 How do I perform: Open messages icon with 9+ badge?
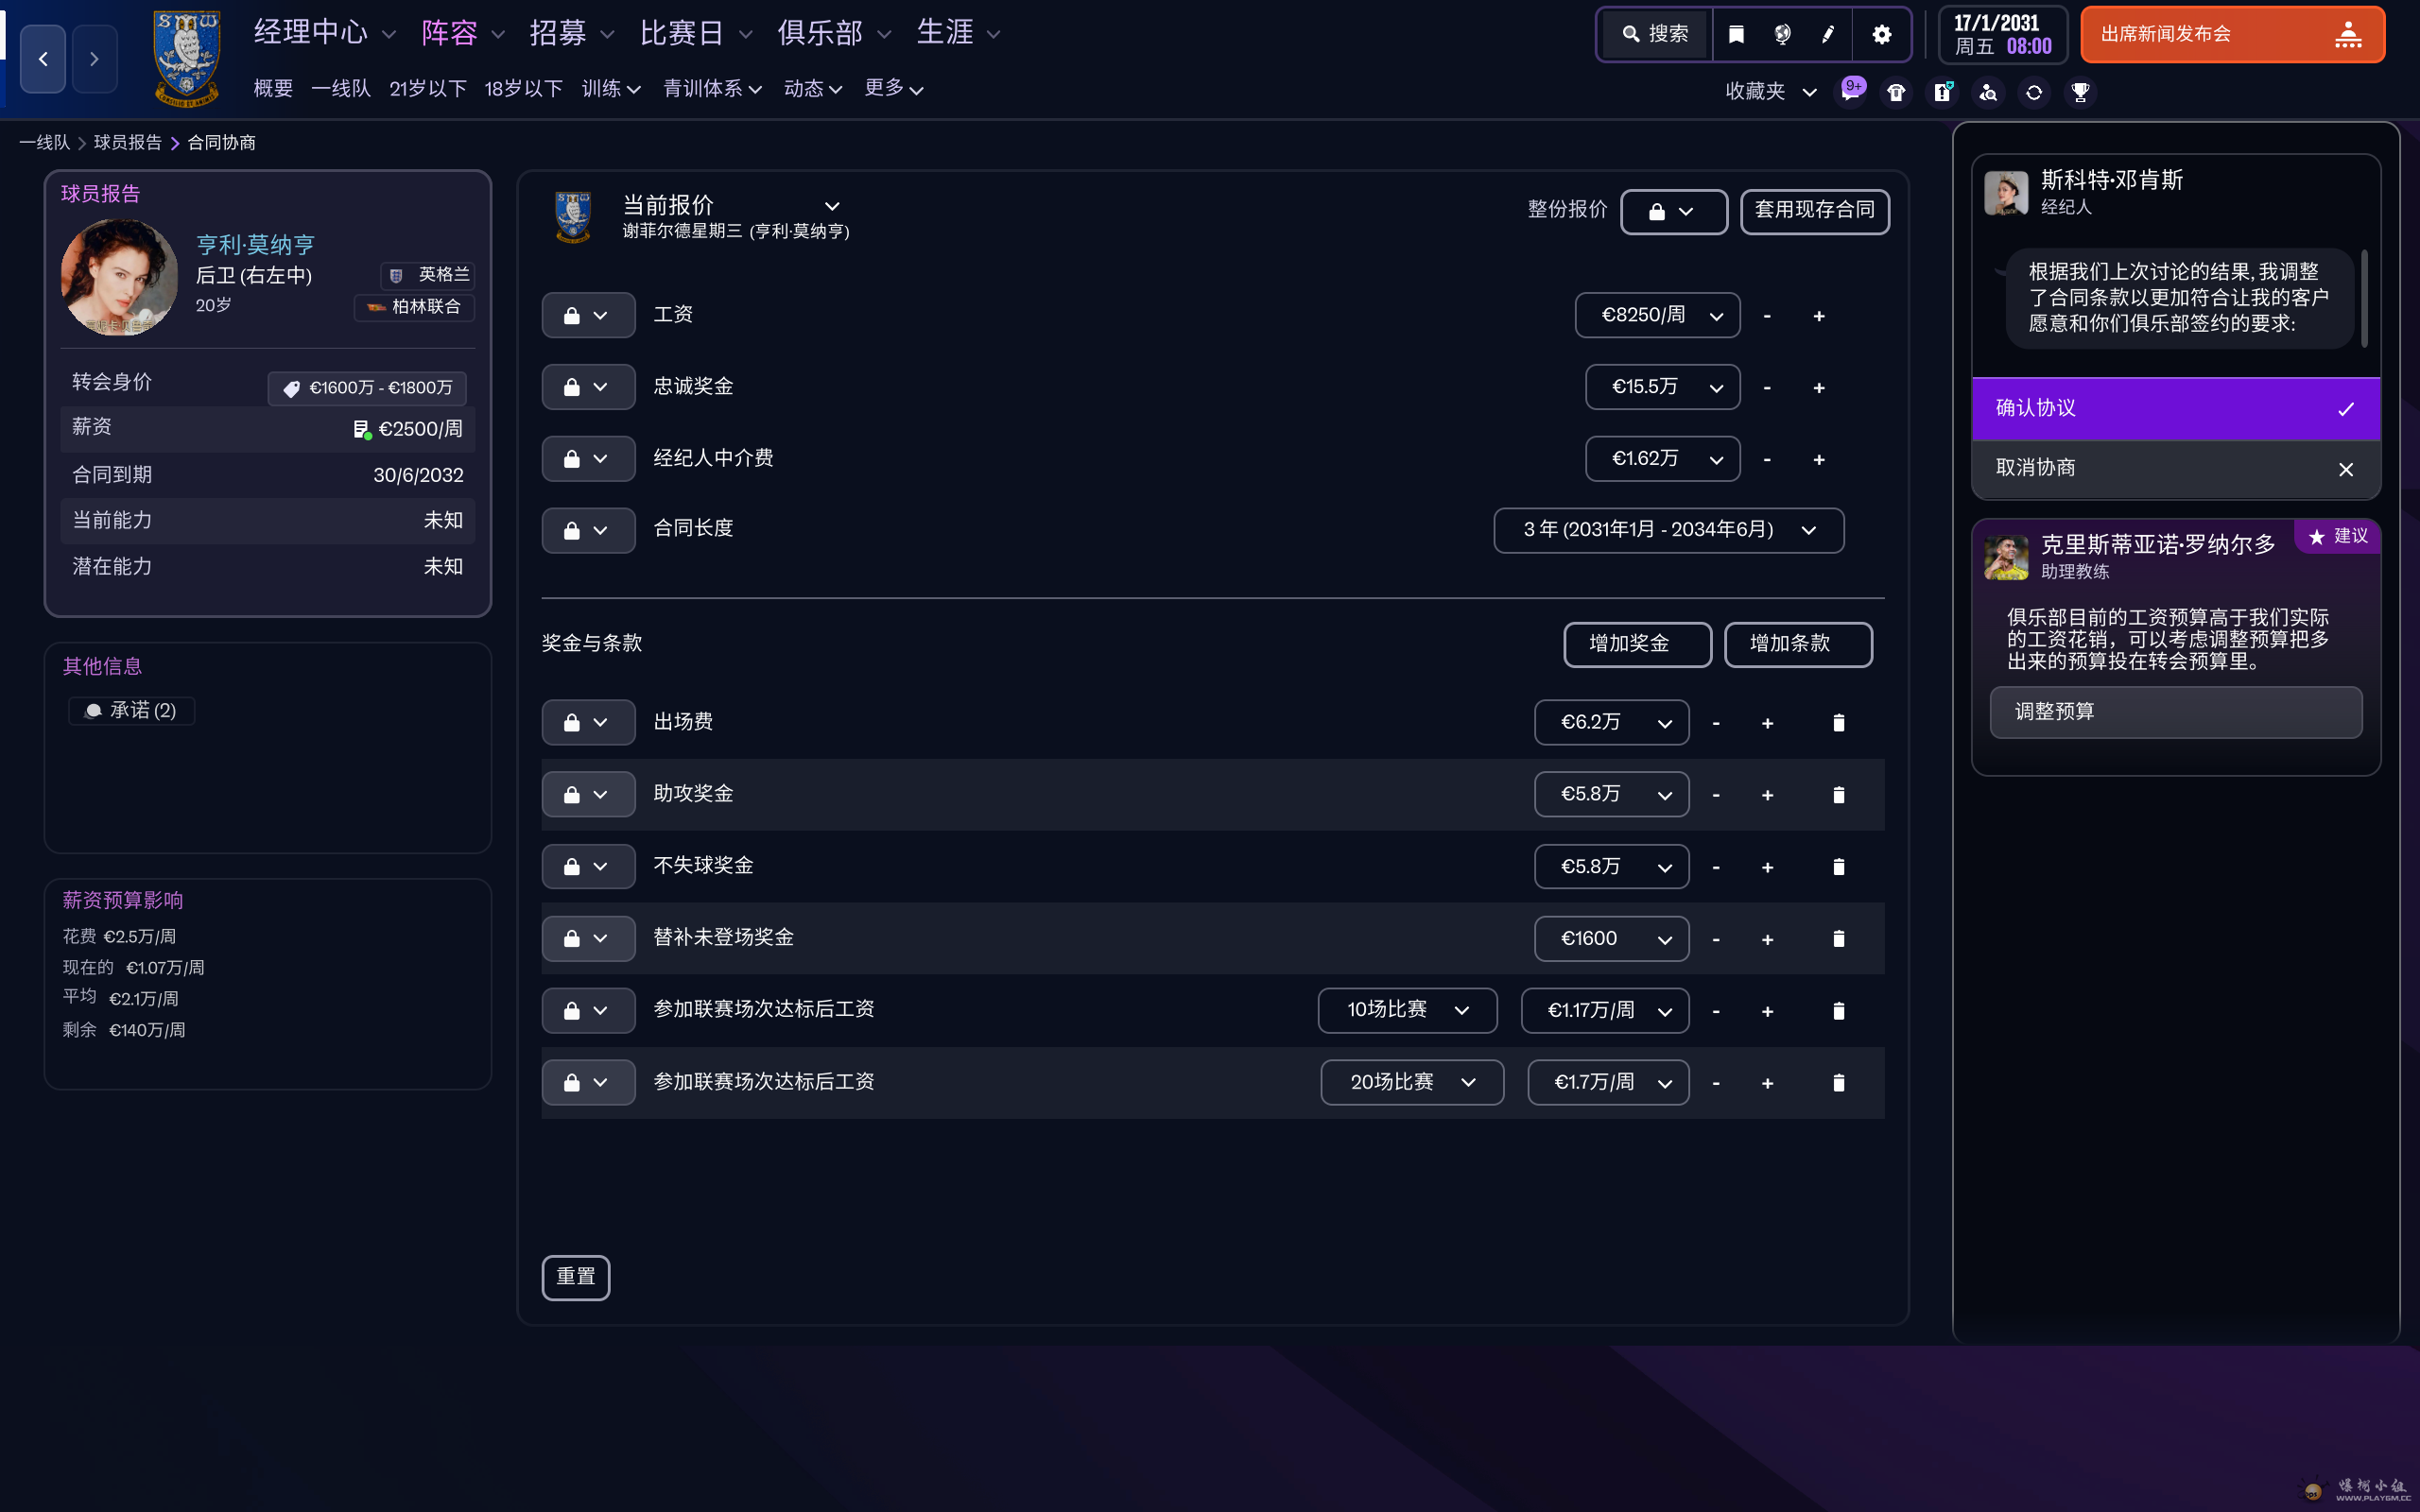(1850, 91)
